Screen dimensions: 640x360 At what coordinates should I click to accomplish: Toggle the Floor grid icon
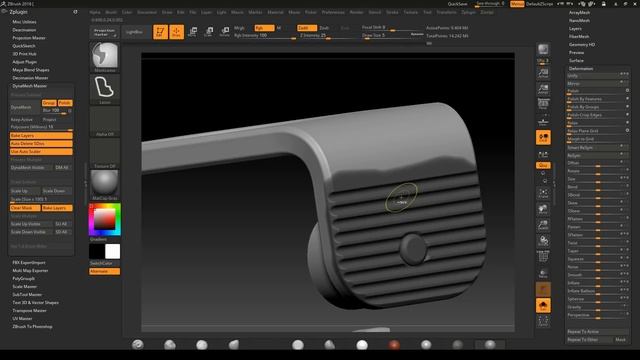[543, 121]
